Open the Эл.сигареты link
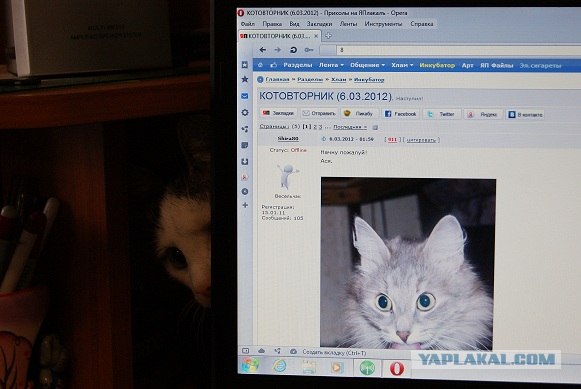The height and width of the screenshot is (389, 581). point(540,66)
